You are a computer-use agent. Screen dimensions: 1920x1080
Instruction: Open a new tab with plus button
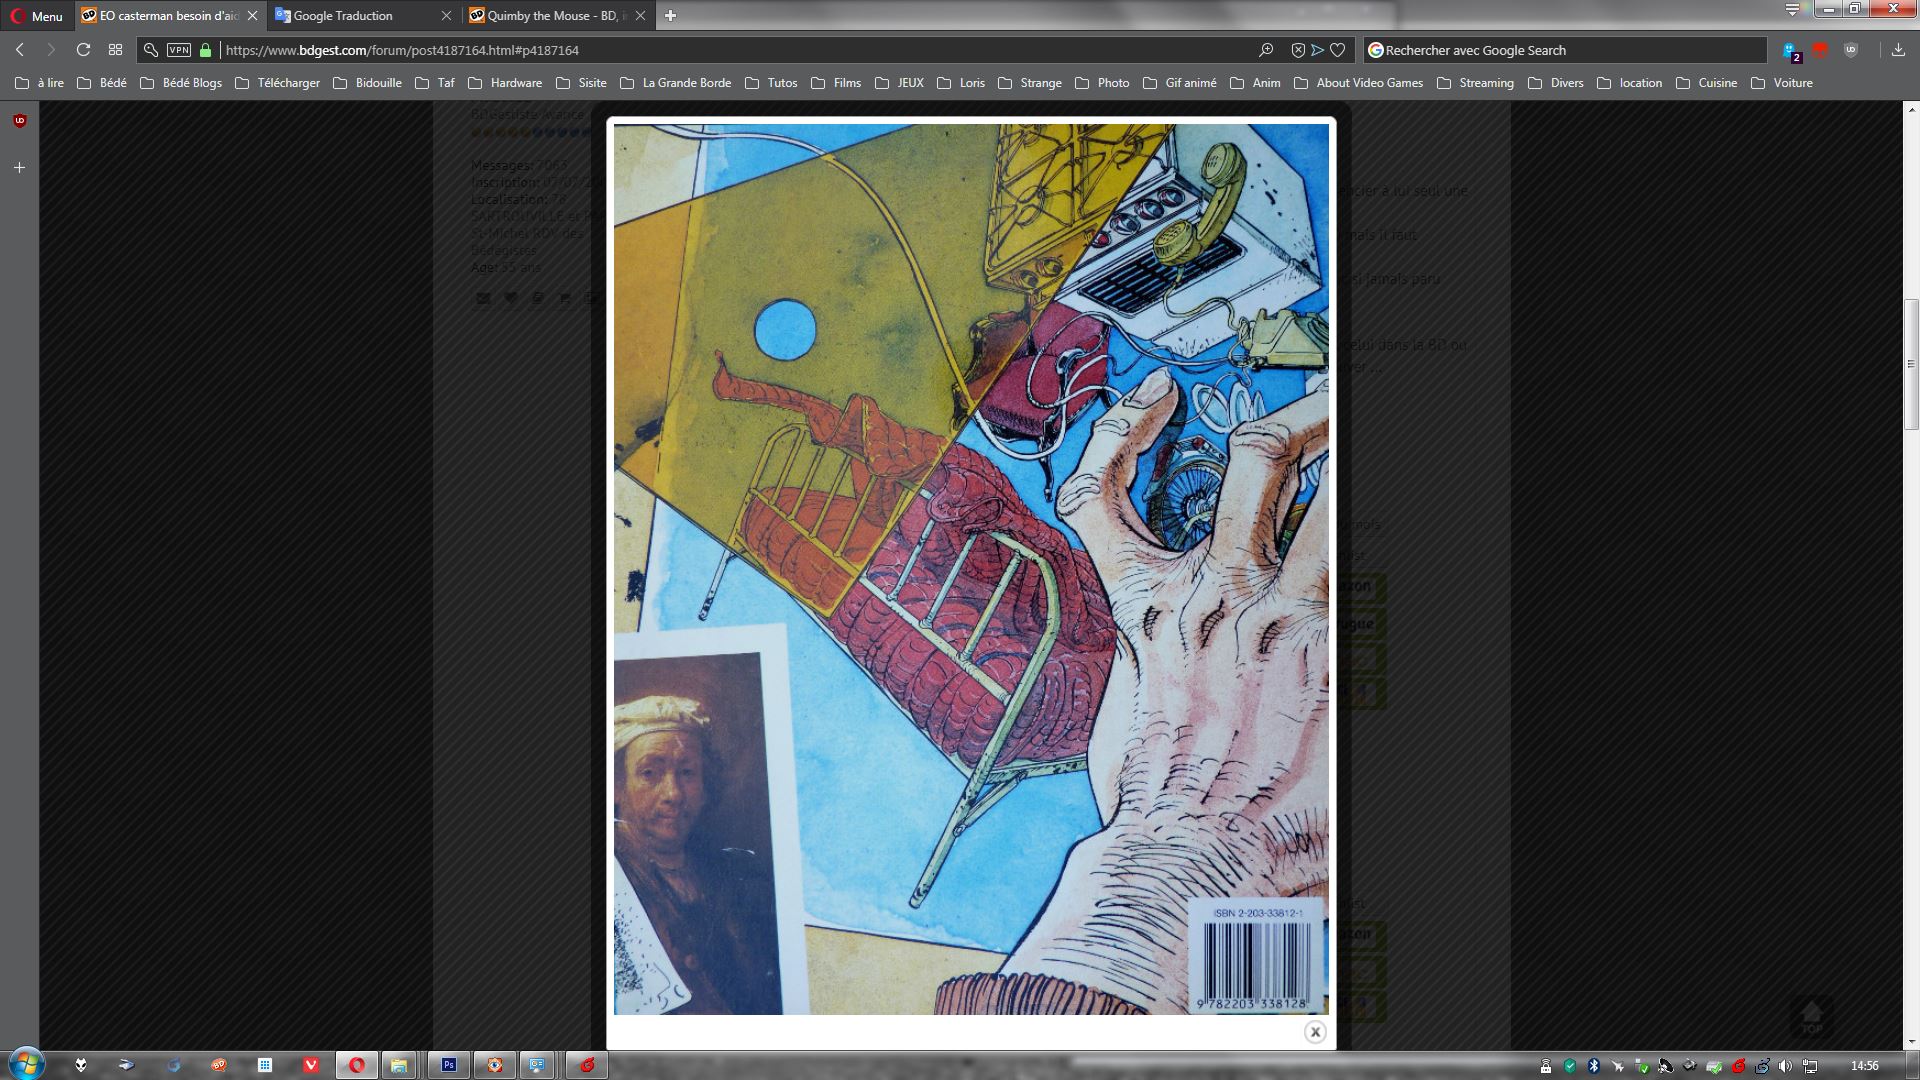pos(670,16)
